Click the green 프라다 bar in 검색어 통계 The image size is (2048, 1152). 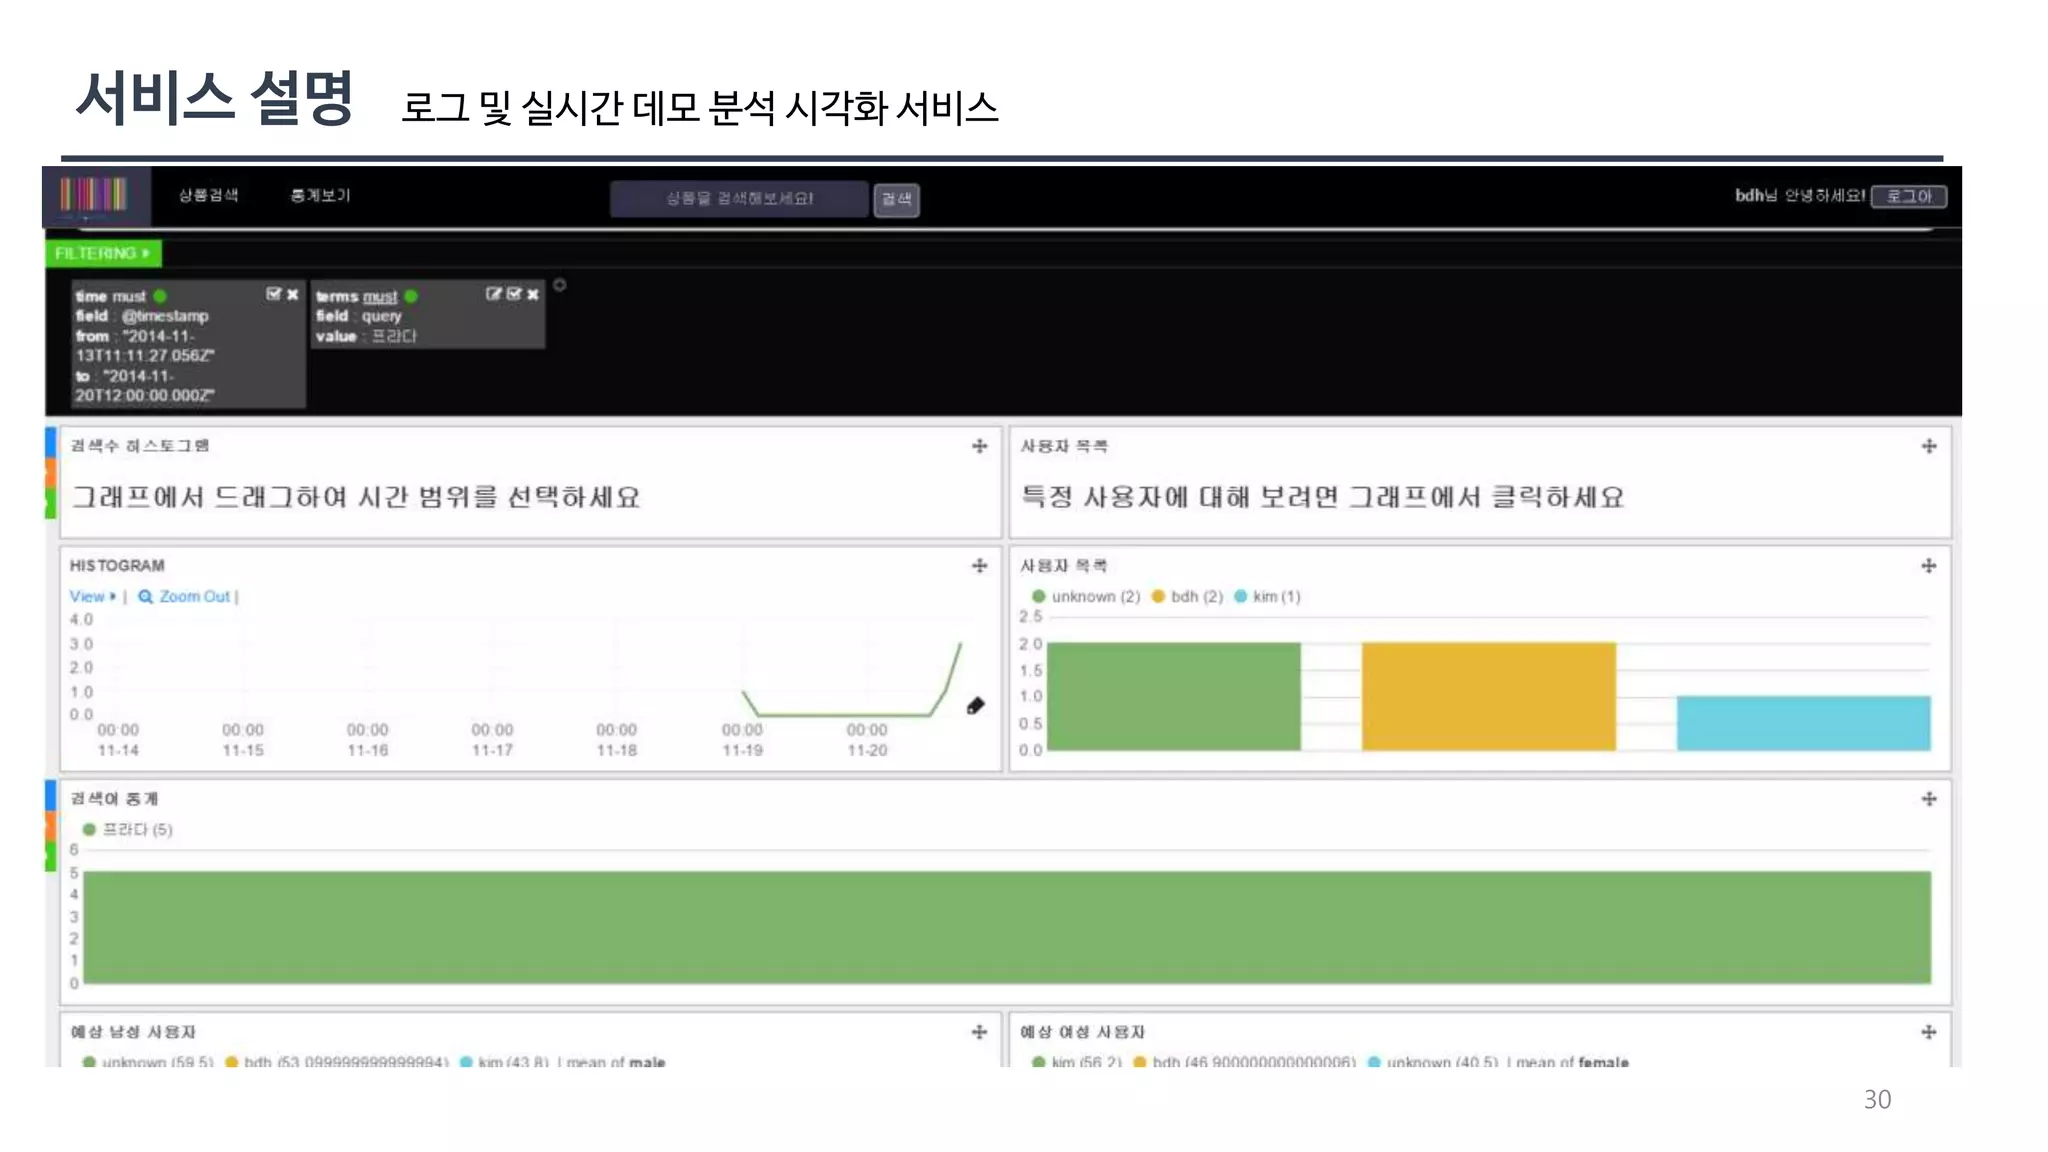click(x=1007, y=927)
